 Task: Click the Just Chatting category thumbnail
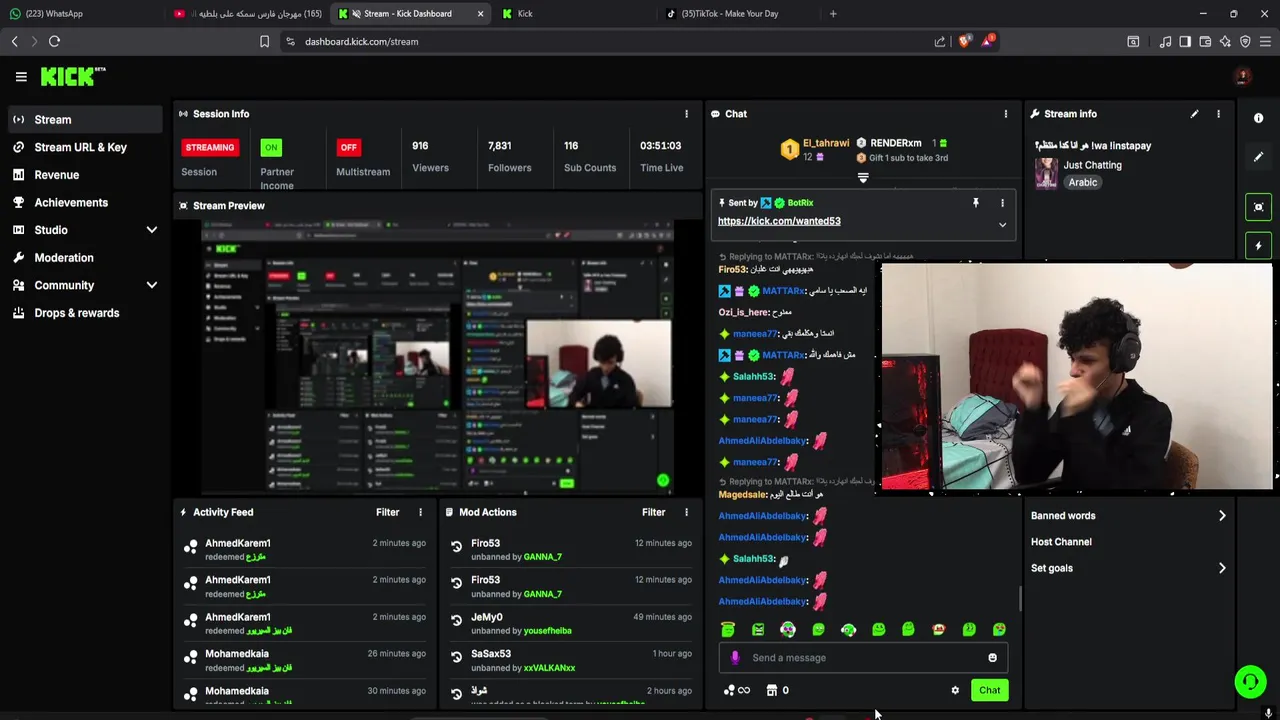[1046, 173]
